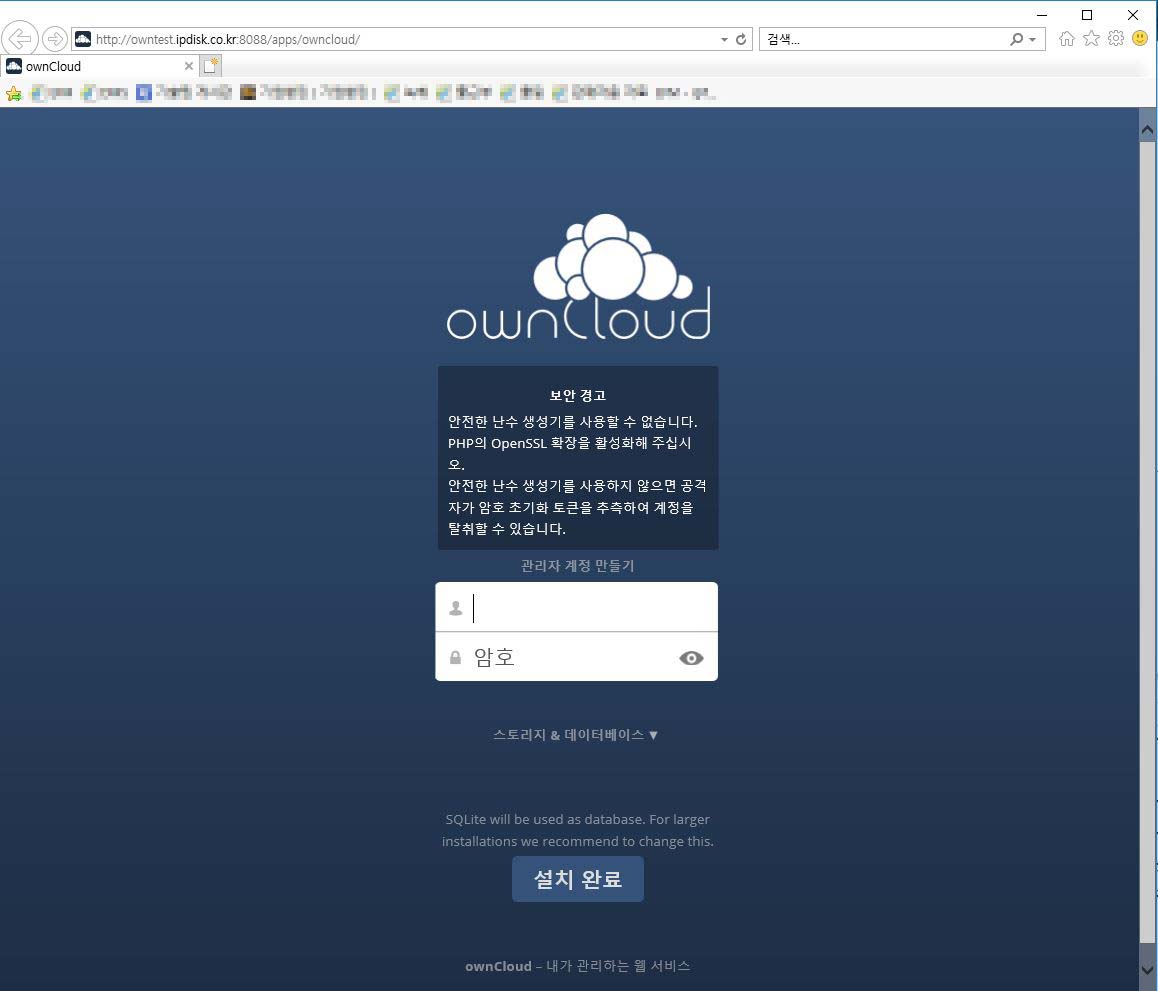The height and width of the screenshot is (991, 1158).
Task: Open browser Tools gear icon
Action: pyautogui.click(x=1116, y=38)
